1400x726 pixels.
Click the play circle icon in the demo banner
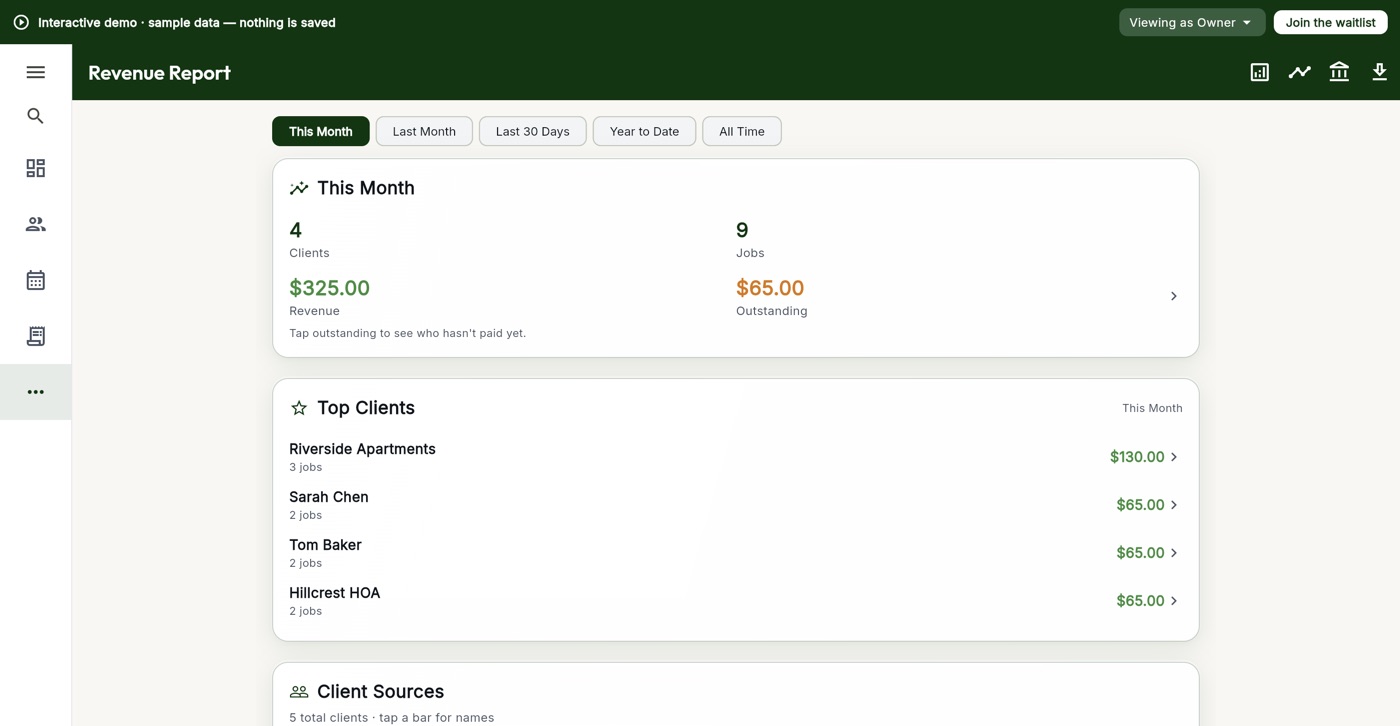pyautogui.click(x=21, y=22)
